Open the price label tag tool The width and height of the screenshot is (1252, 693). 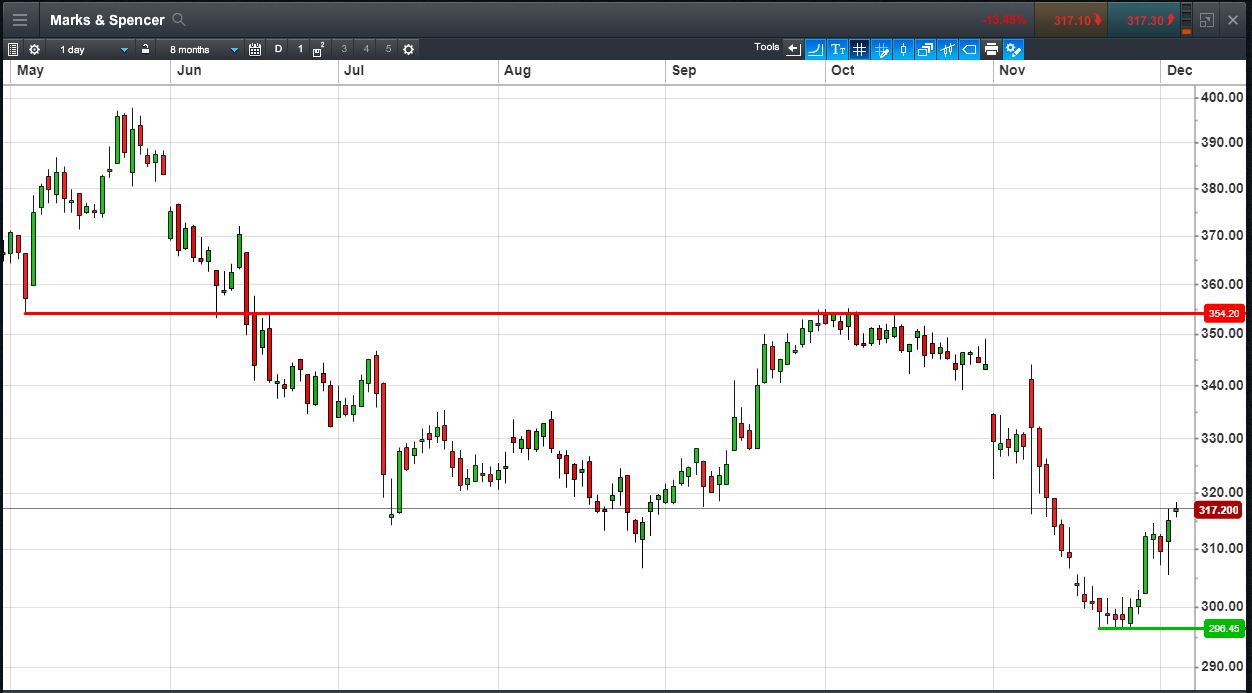(x=969, y=49)
